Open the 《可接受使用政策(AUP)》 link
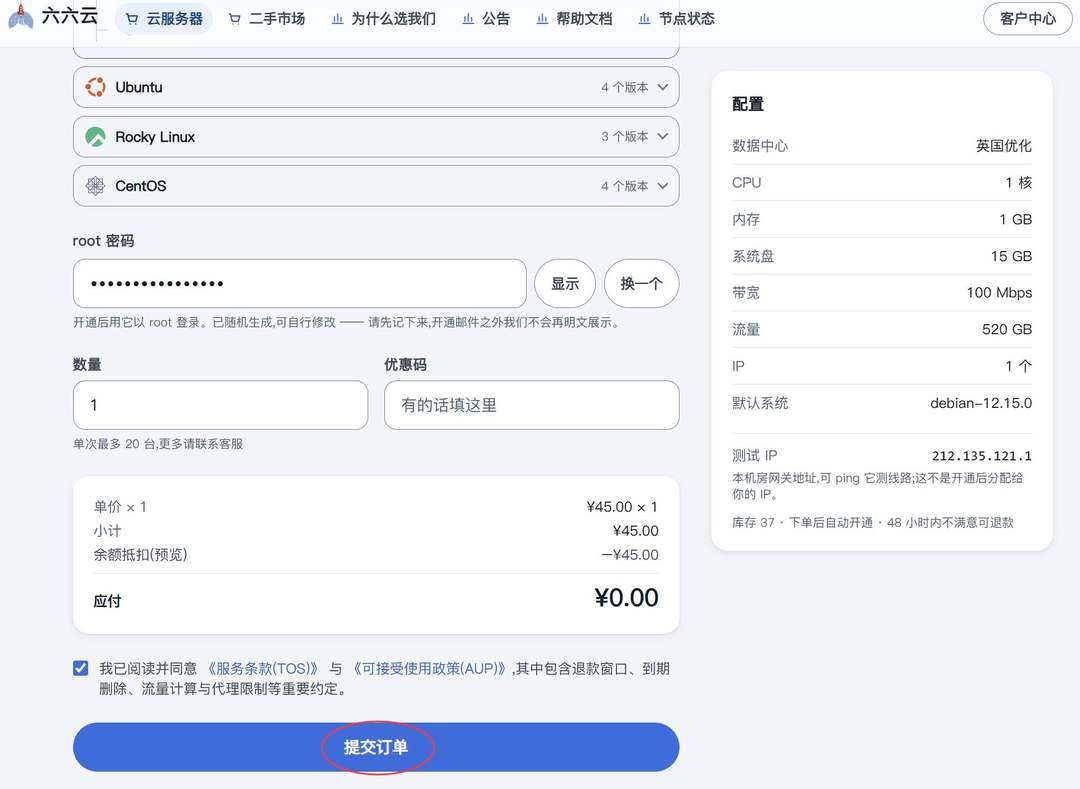Viewport: 1080px width, 789px height. point(430,669)
